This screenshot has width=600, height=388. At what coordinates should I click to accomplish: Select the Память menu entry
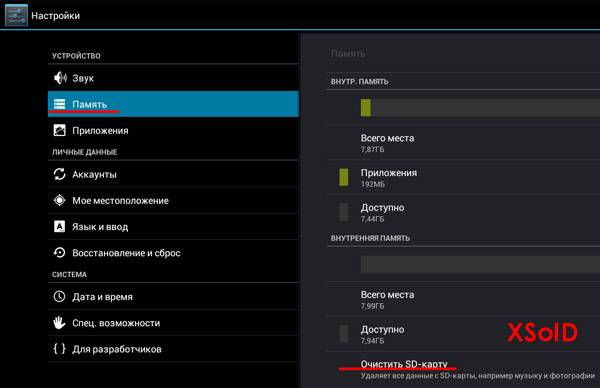[x=173, y=104]
